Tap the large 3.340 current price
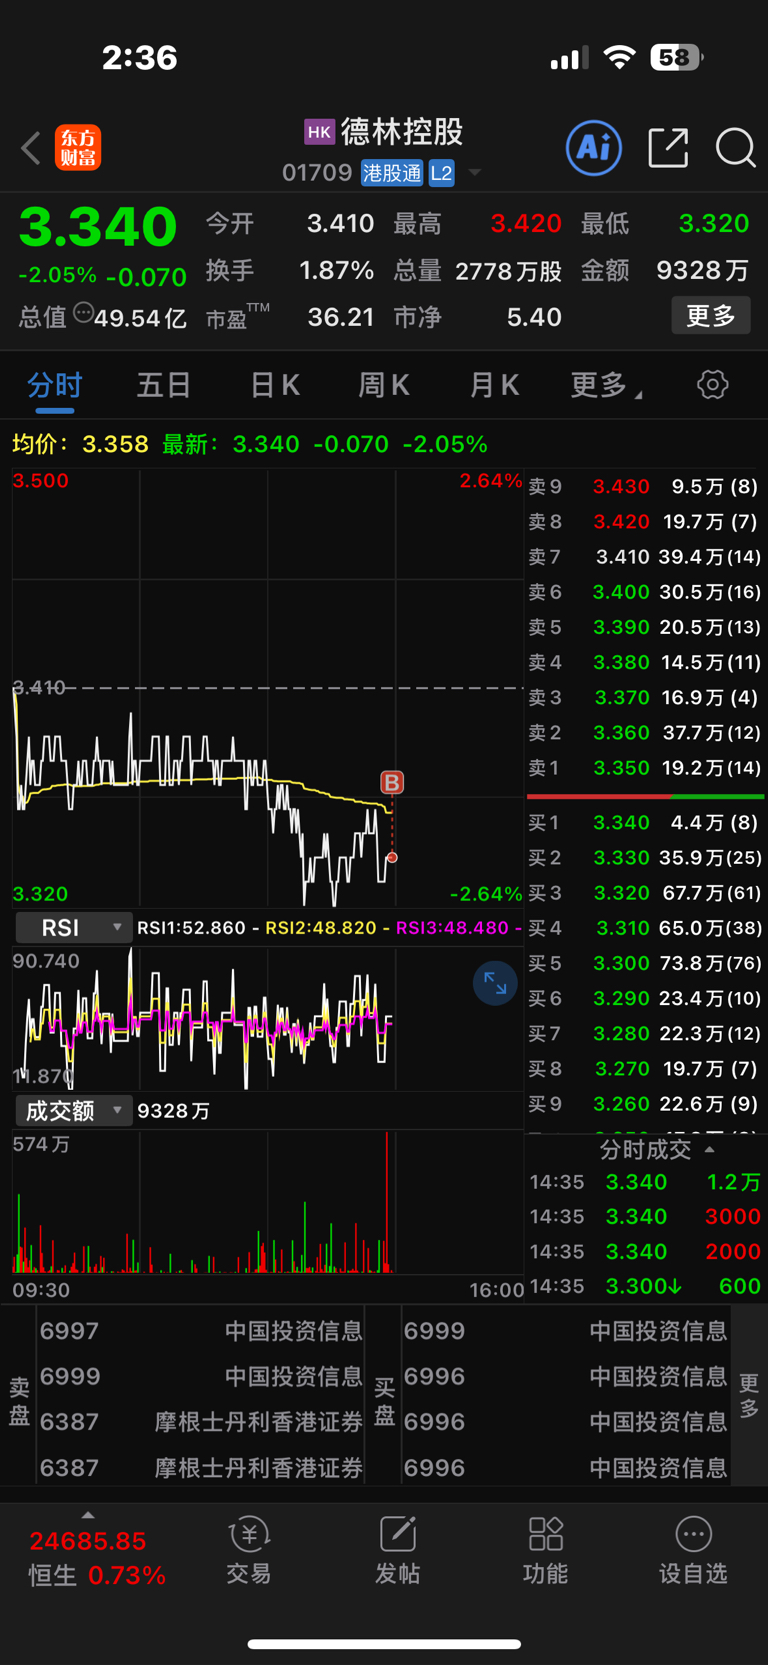The image size is (769, 1665). [x=98, y=226]
